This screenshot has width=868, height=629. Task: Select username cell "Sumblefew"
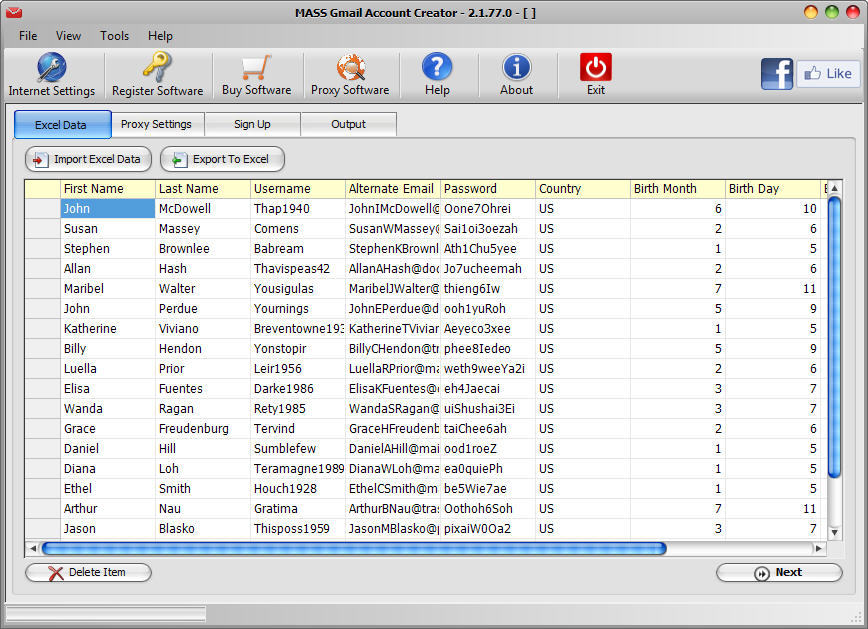(298, 448)
